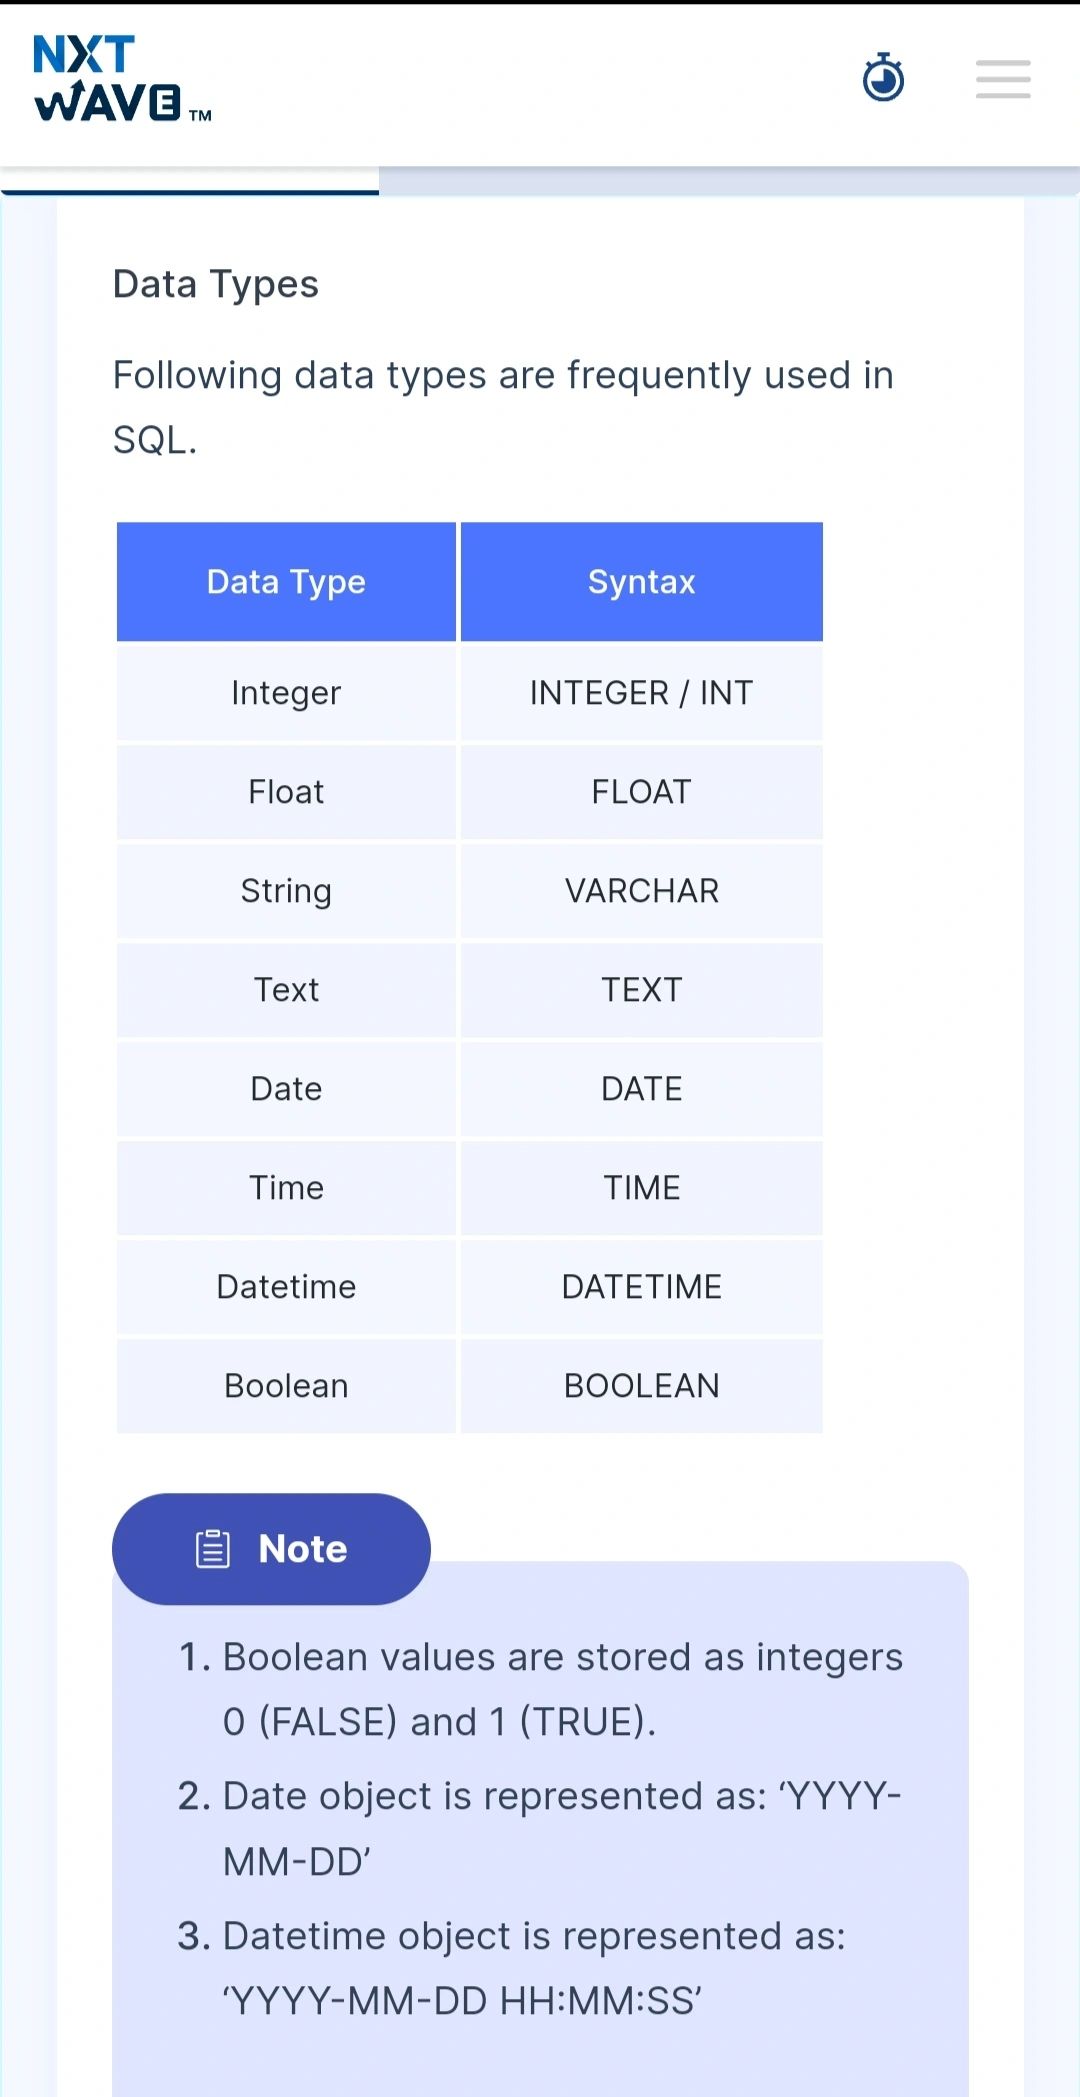Tap the lesson progress bar
Image resolution: width=1080 pixels, height=2097 pixels.
click(540, 181)
